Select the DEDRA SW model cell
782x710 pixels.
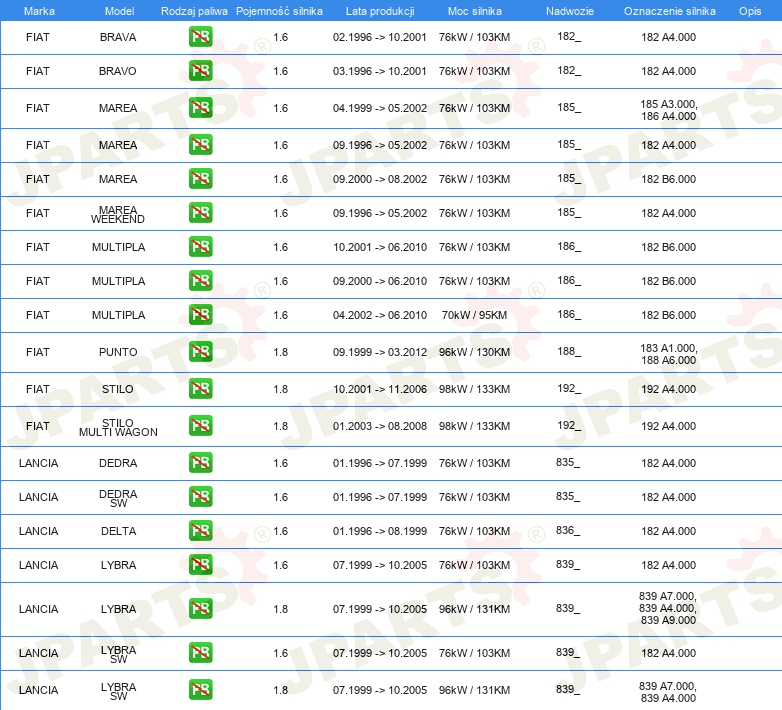(x=118, y=499)
